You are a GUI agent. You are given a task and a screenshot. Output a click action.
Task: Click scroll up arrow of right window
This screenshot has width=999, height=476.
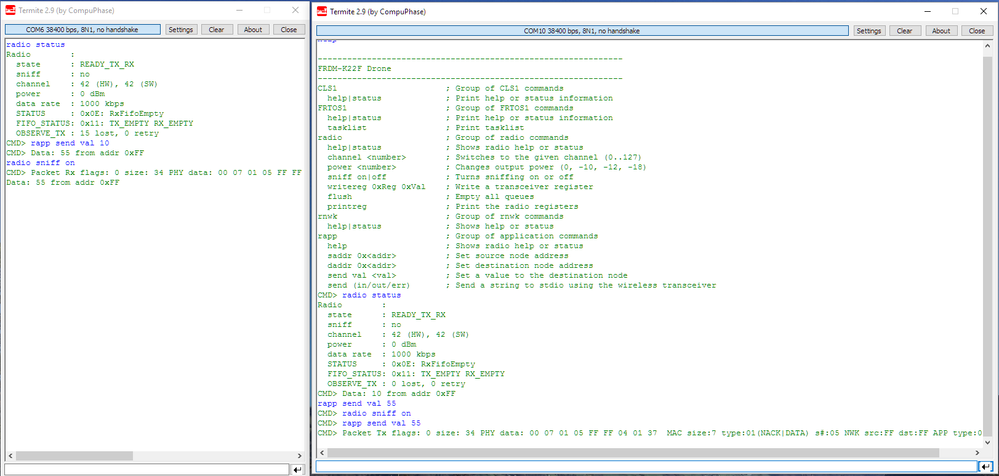coord(988,44)
